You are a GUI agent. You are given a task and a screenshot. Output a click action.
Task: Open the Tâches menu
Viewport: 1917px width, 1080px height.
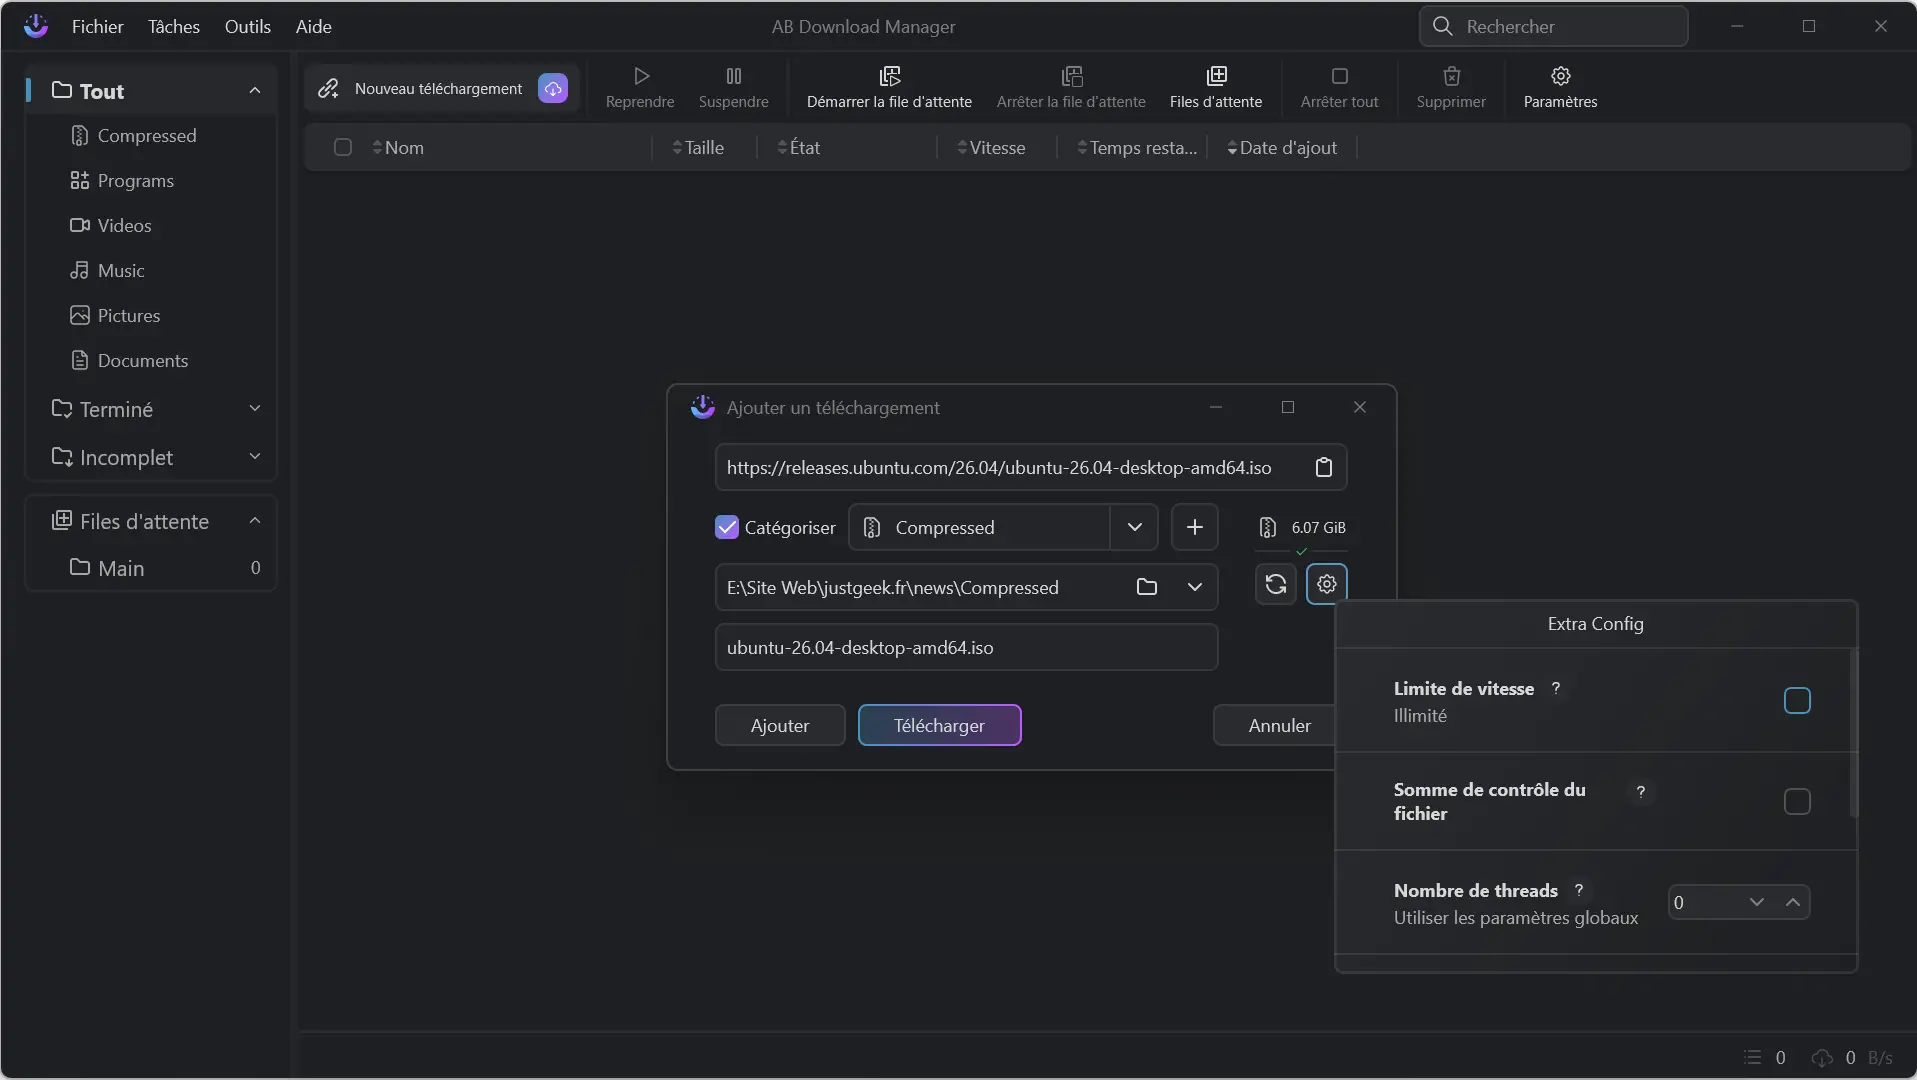(174, 26)
